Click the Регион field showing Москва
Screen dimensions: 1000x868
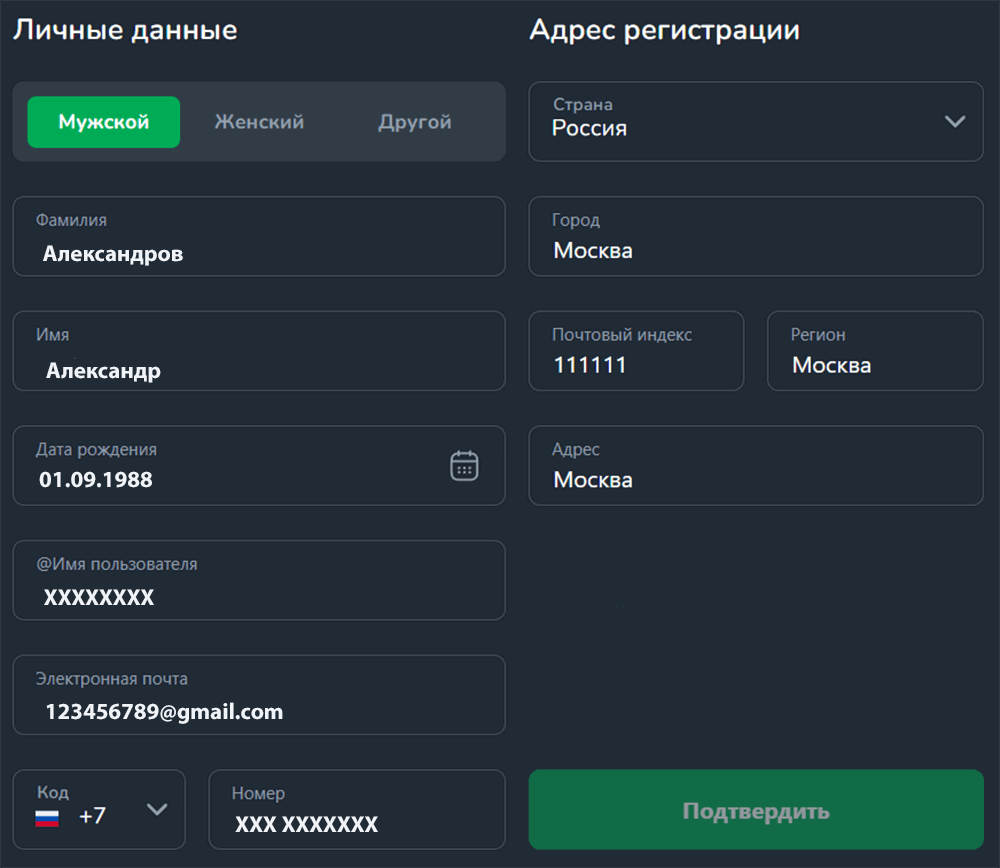pos(875,351)
